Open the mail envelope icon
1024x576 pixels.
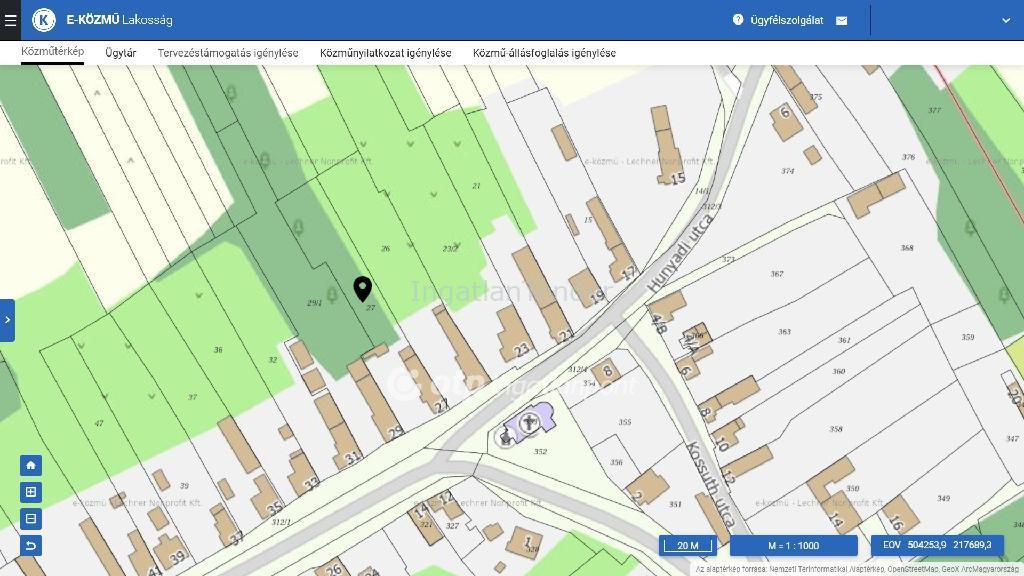(x=842, y=20)
